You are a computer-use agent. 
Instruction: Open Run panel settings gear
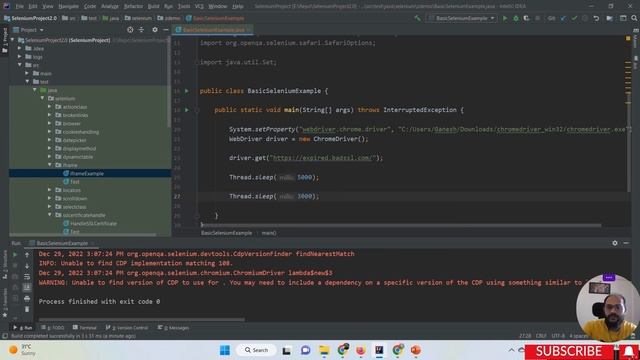coord(615,243)
